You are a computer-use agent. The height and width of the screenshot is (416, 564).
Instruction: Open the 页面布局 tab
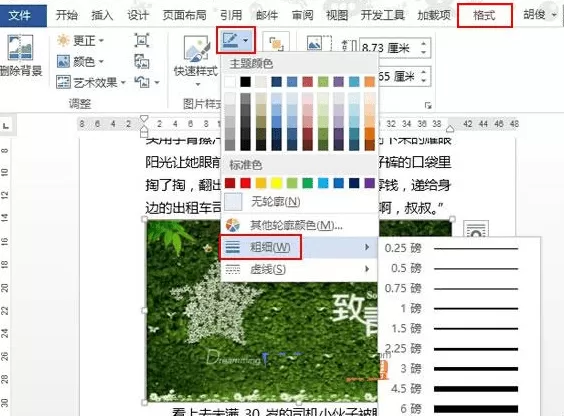pos(185,15)
